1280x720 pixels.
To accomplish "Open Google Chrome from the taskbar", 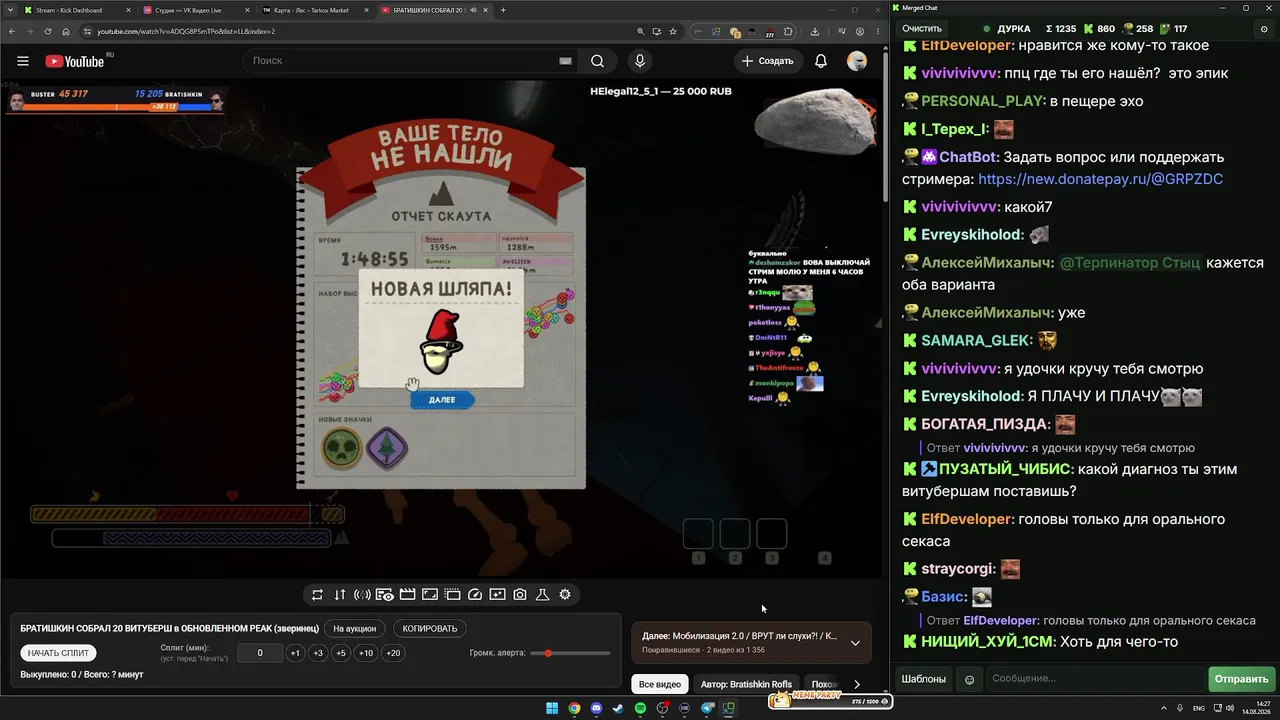I will 574,709.
